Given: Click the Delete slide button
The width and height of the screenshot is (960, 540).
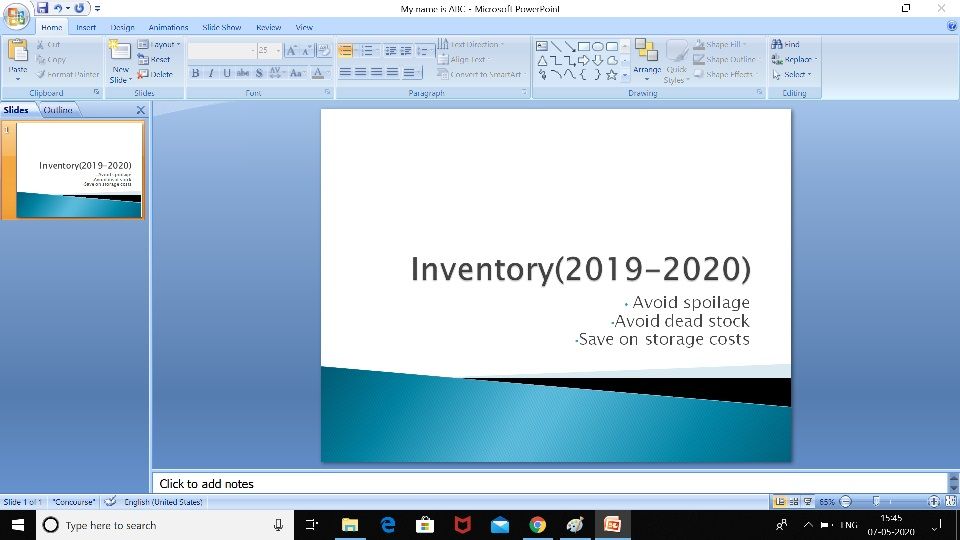Looking at the screenshot, I should (x=156, y=74).
